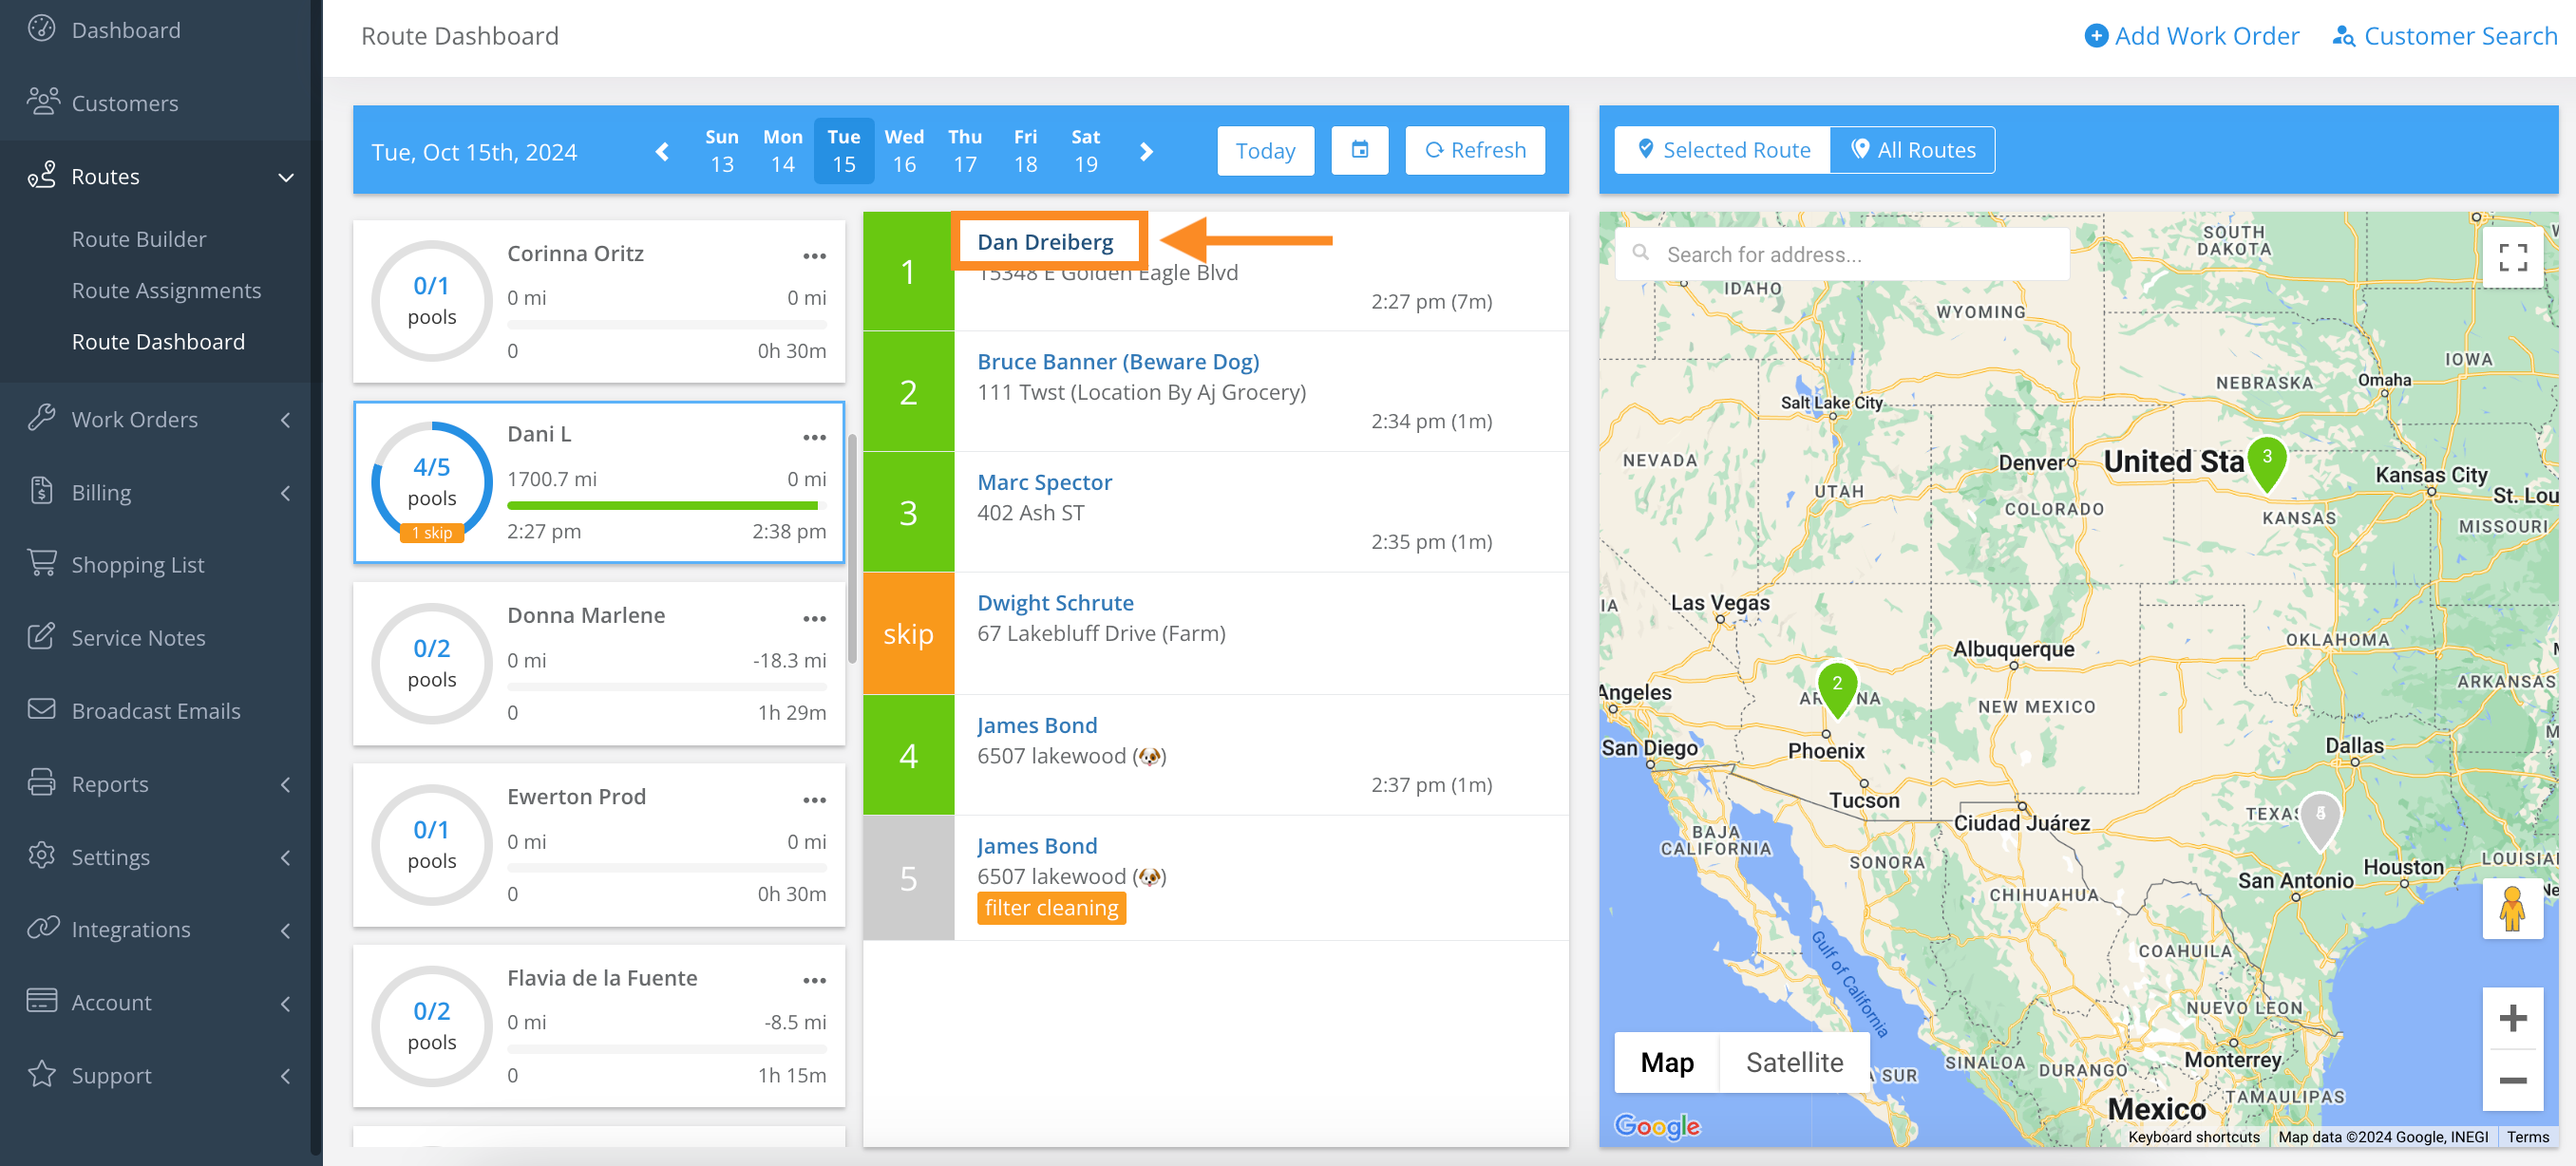Switch map to Satellite view
The width and height of the screenshot is (2576, 1166).
coord(1794,1062)
